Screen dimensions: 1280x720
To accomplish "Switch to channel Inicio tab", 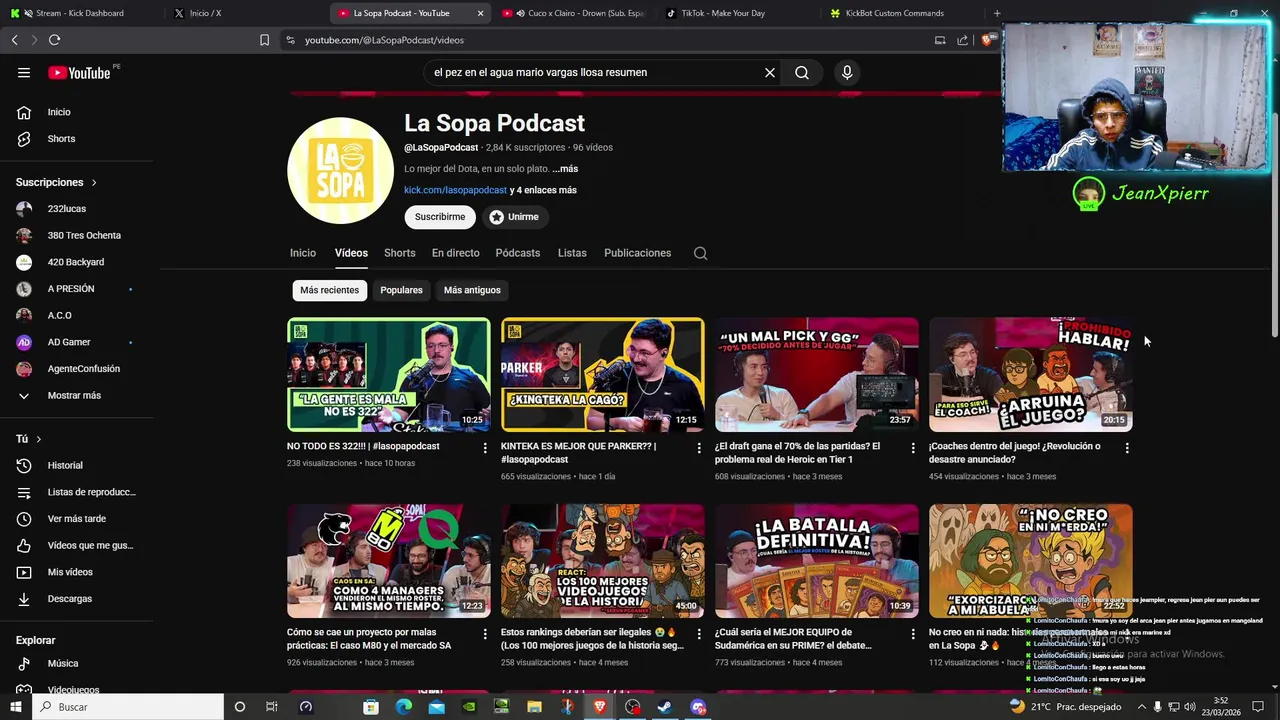I will pos(303,253).
